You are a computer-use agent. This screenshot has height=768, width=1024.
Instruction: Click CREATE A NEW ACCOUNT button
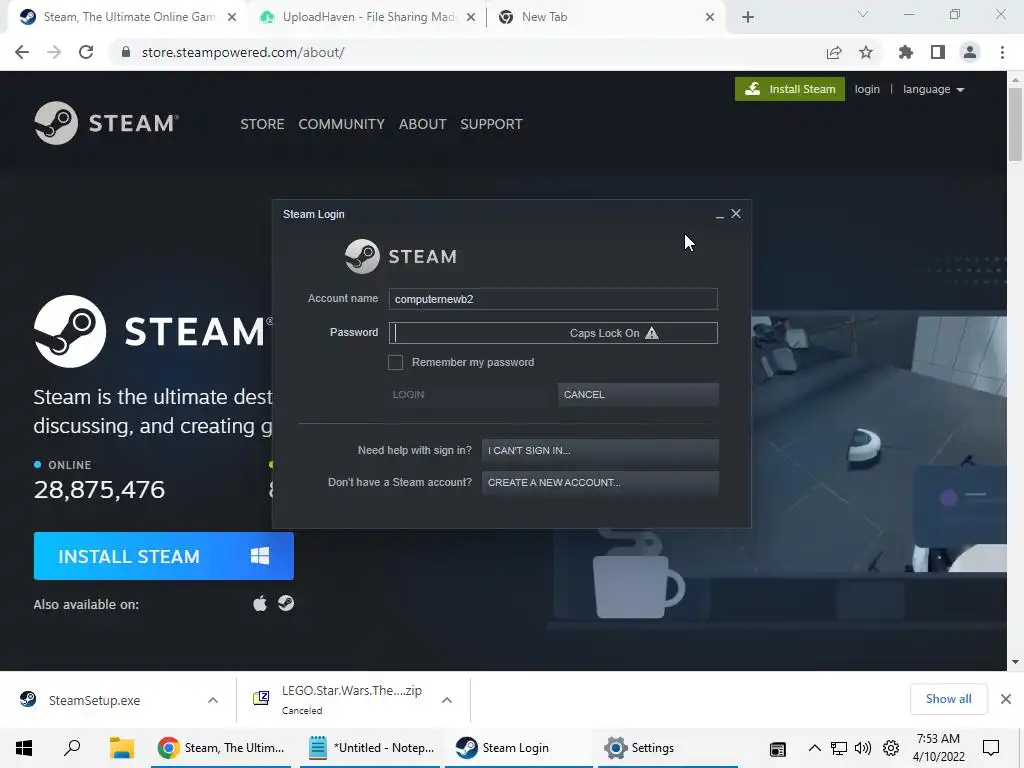point(600,483)
